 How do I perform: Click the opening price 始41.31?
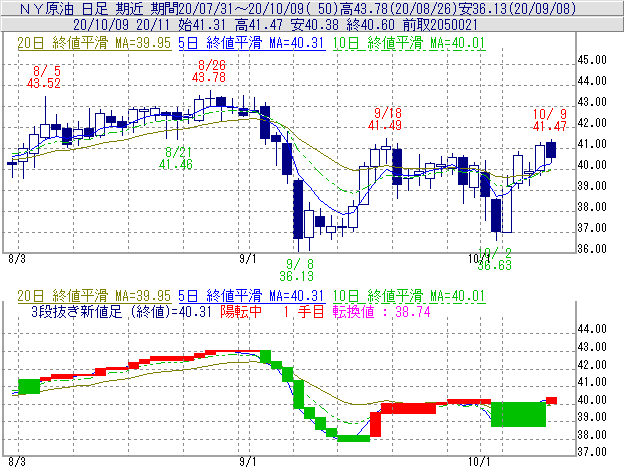(x=202, y=25)
